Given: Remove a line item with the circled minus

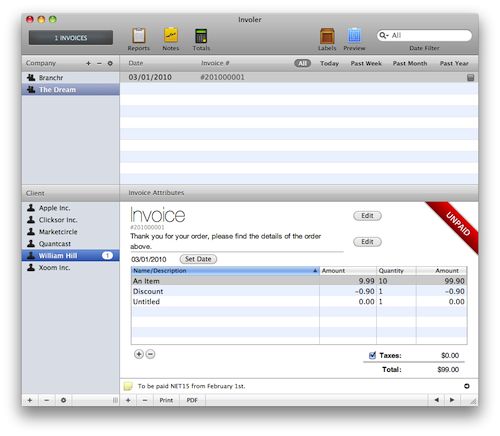Looking at the screenshot, I should click(151, 354).
